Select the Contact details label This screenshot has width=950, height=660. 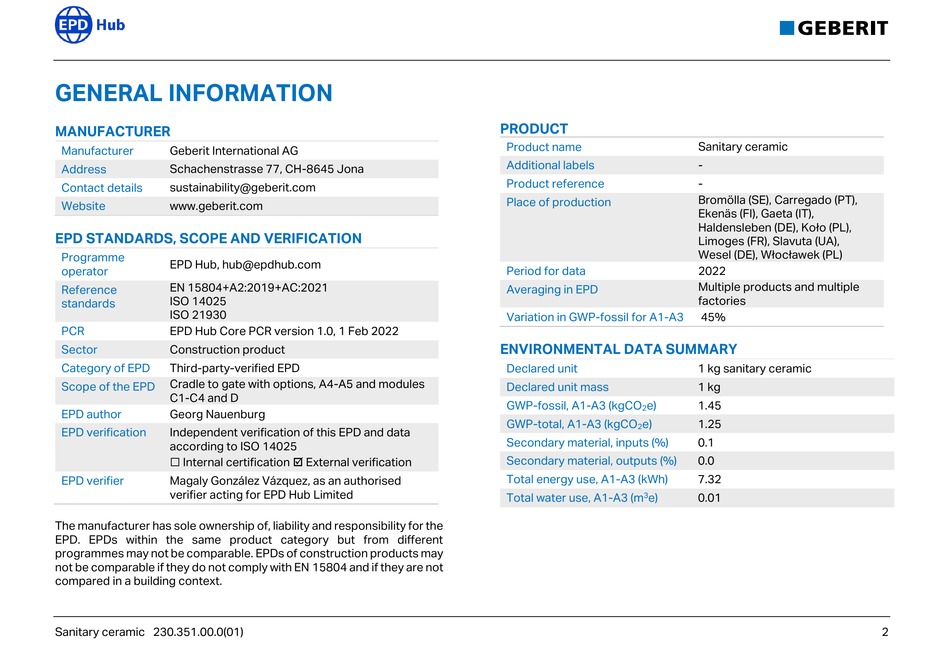[102, 188]
